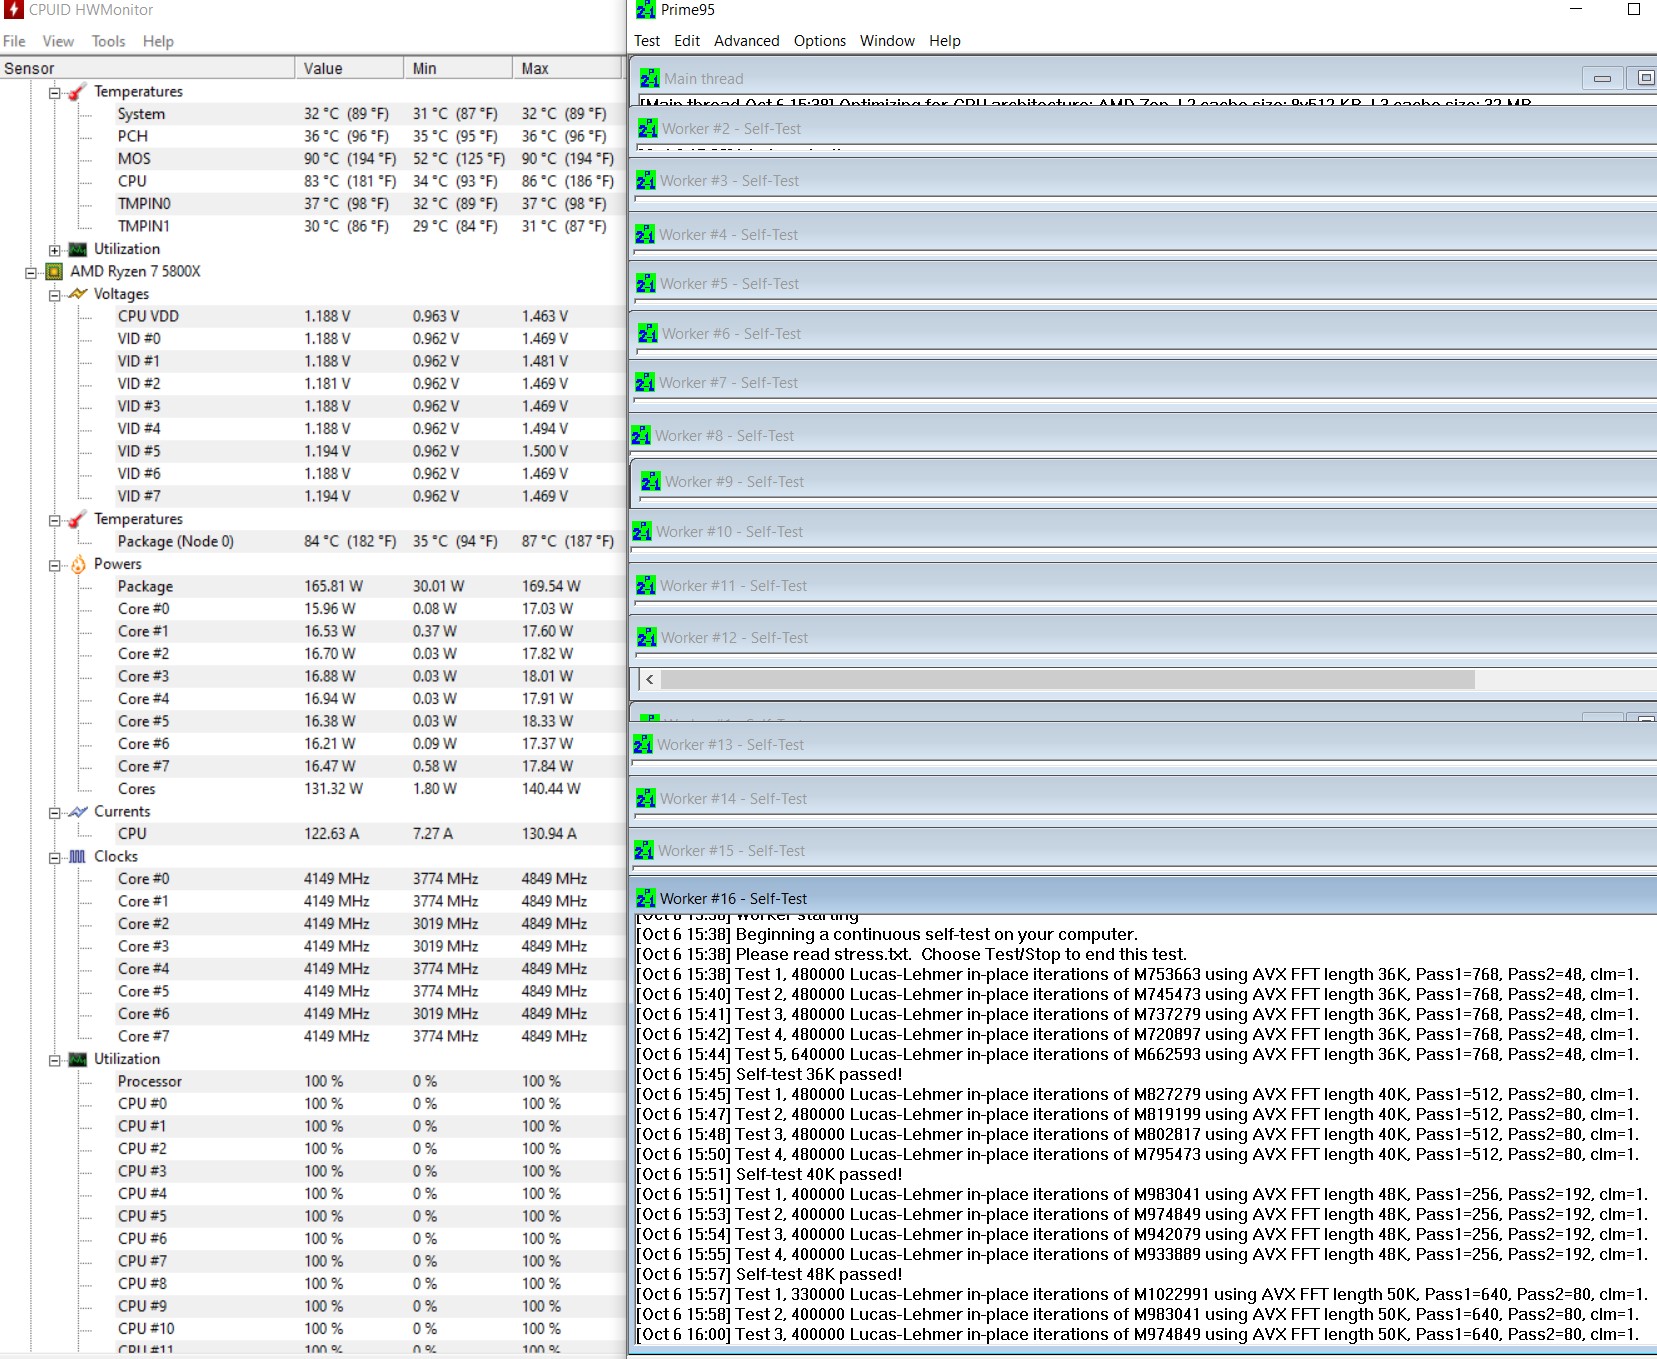Click the Worker #8 Self-Test window icon
The image size is (1657, 1359).
(x=641, y=436)
